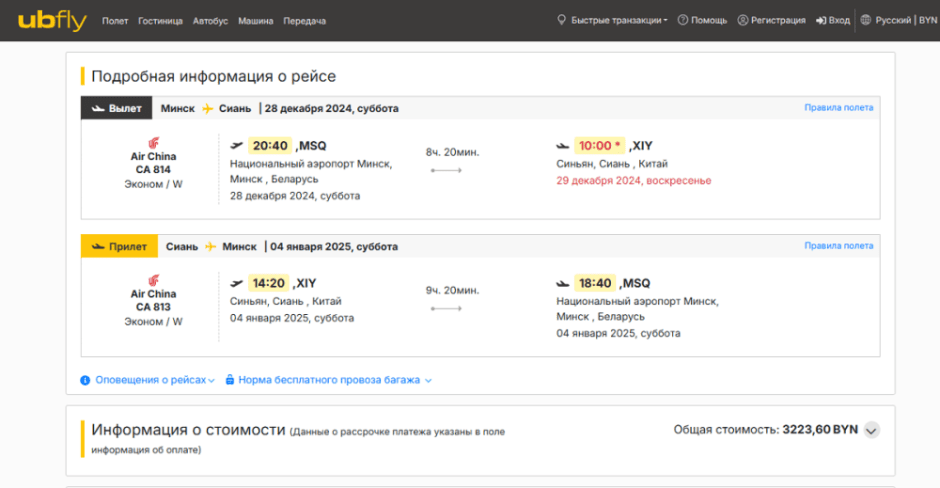Open Правила полета for the return flight

pyautogui.click(x=838, y=246)
